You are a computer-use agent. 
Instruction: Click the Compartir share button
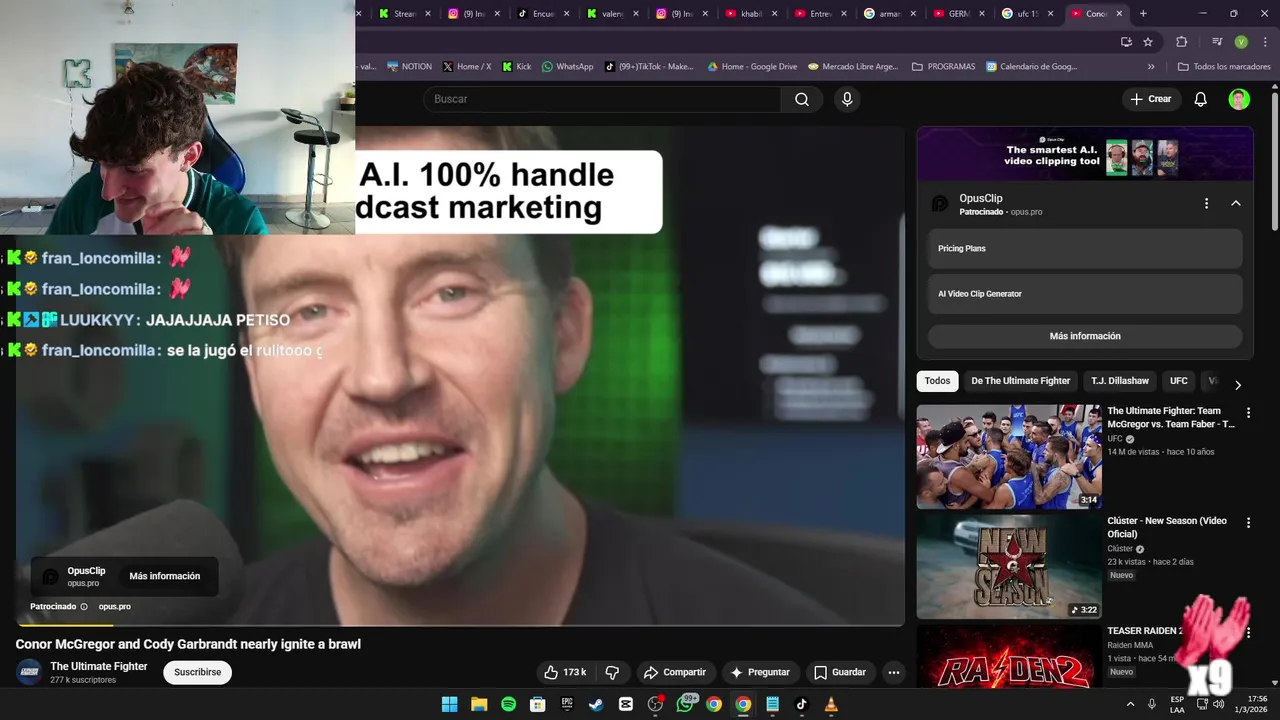point(675,672)
